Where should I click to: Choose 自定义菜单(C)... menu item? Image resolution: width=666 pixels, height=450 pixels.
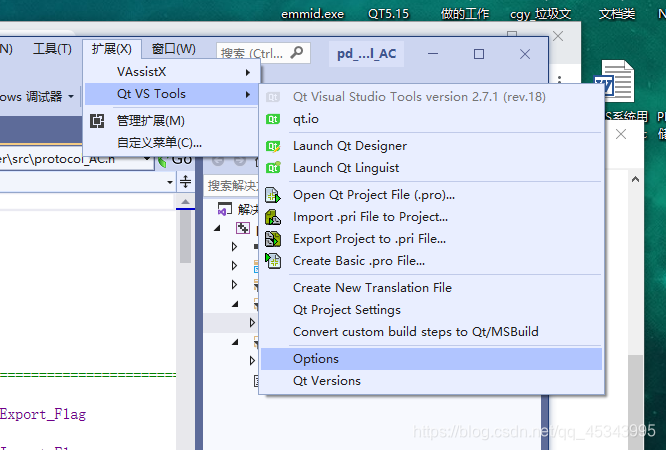pos(172,143)
